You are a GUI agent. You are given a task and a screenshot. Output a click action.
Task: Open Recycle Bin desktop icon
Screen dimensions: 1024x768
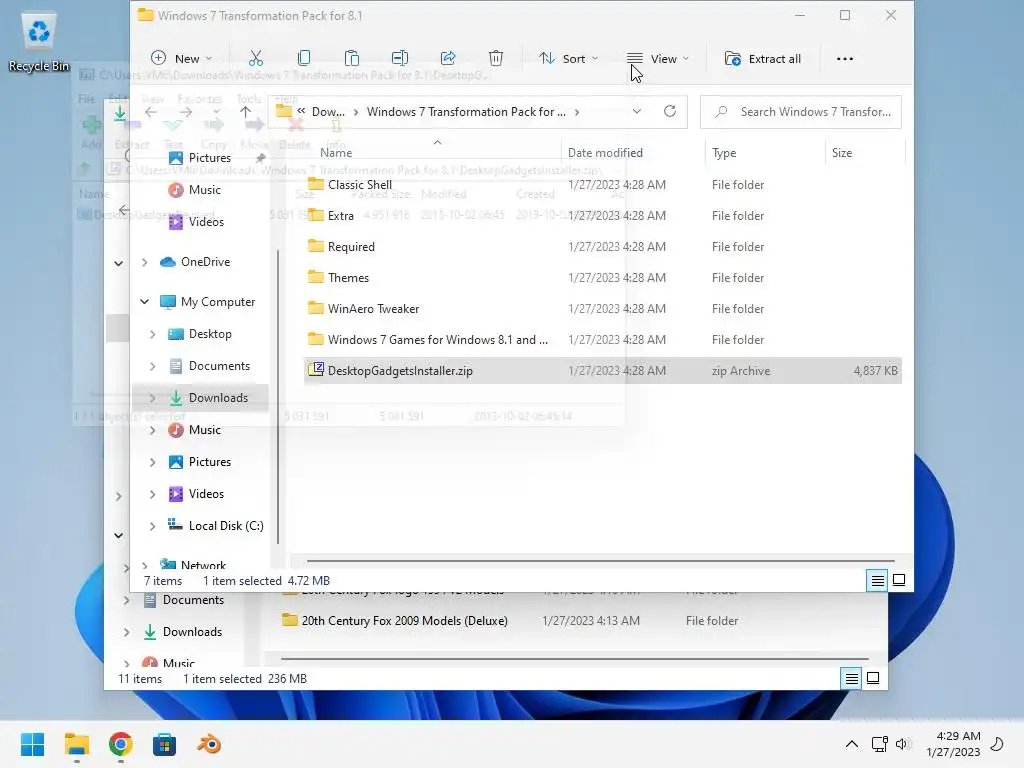[x=39, y=44]
